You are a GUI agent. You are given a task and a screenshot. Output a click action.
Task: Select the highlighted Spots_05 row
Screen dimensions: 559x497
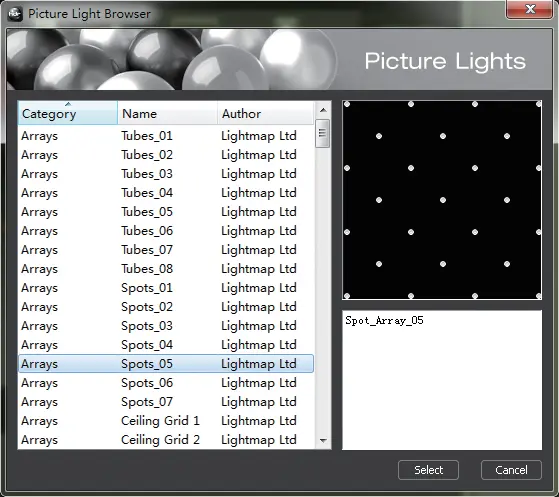(x=166, y=364)
